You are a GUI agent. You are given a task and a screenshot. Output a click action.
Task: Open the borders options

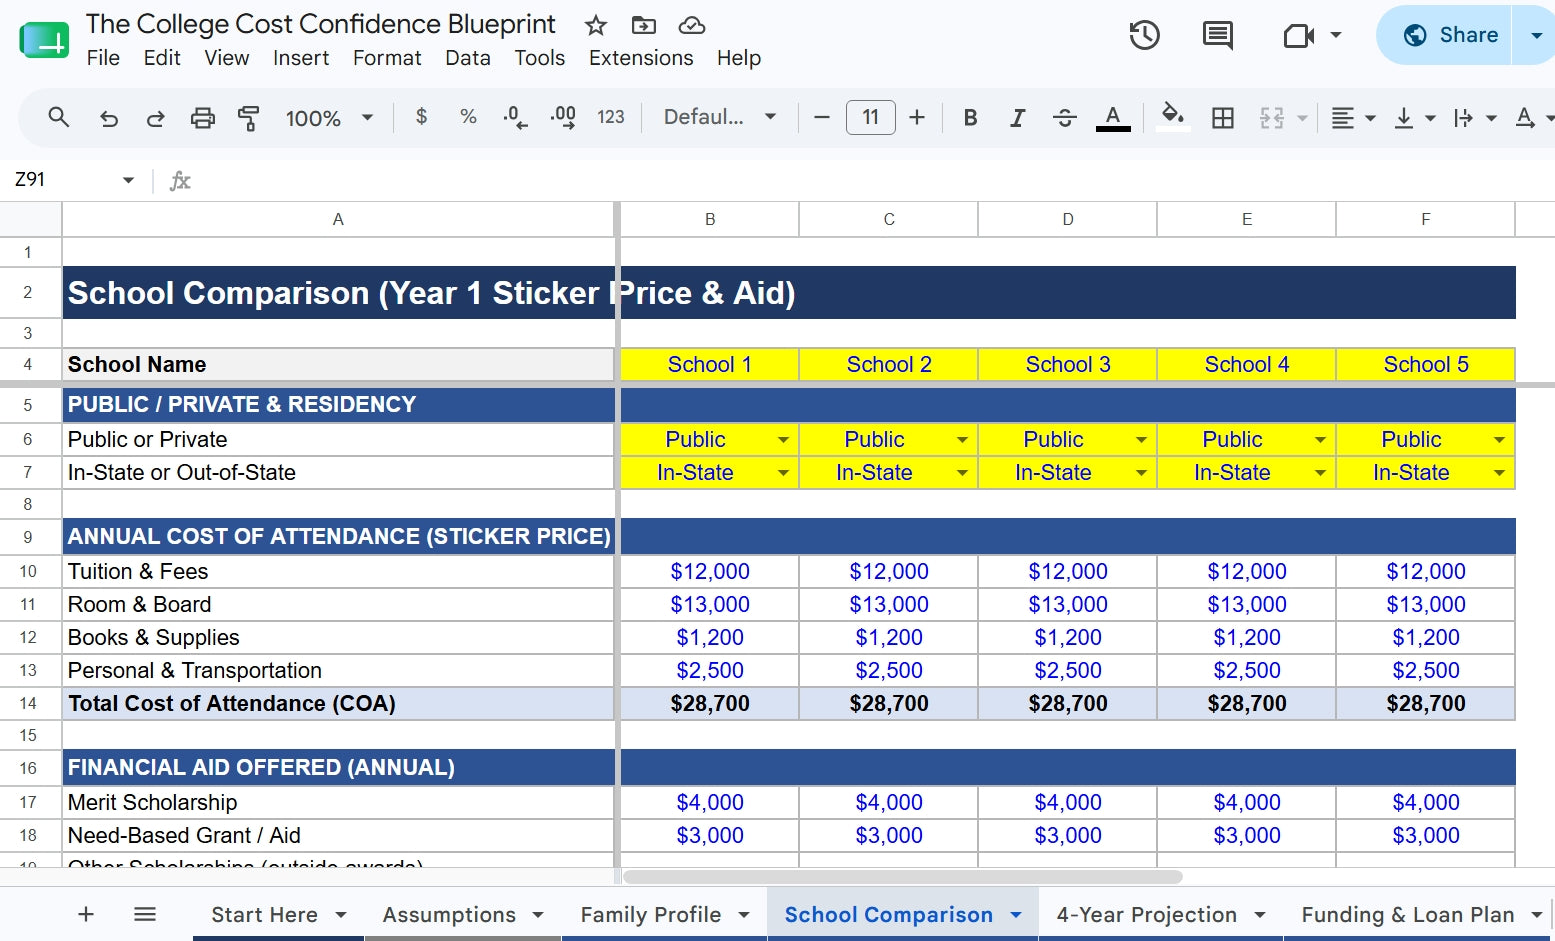point(1222,118)
